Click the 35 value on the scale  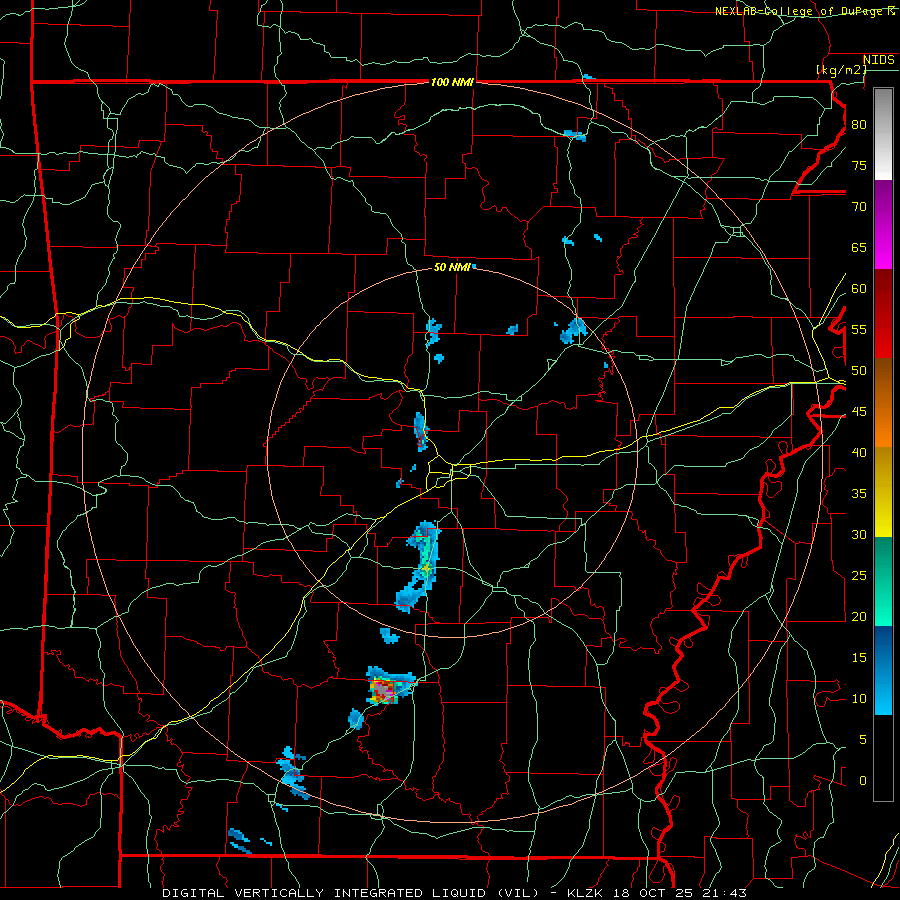coord(859,494)
